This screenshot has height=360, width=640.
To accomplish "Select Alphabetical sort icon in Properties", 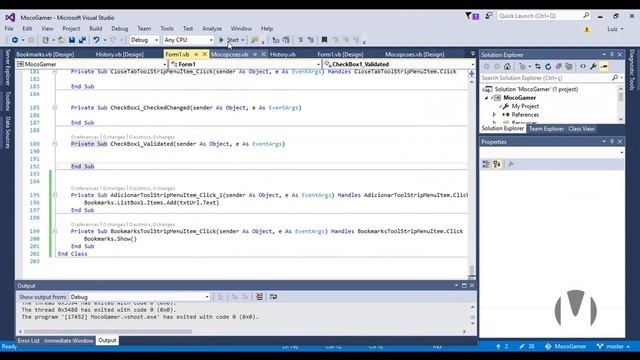I will [x=497, y=164].
